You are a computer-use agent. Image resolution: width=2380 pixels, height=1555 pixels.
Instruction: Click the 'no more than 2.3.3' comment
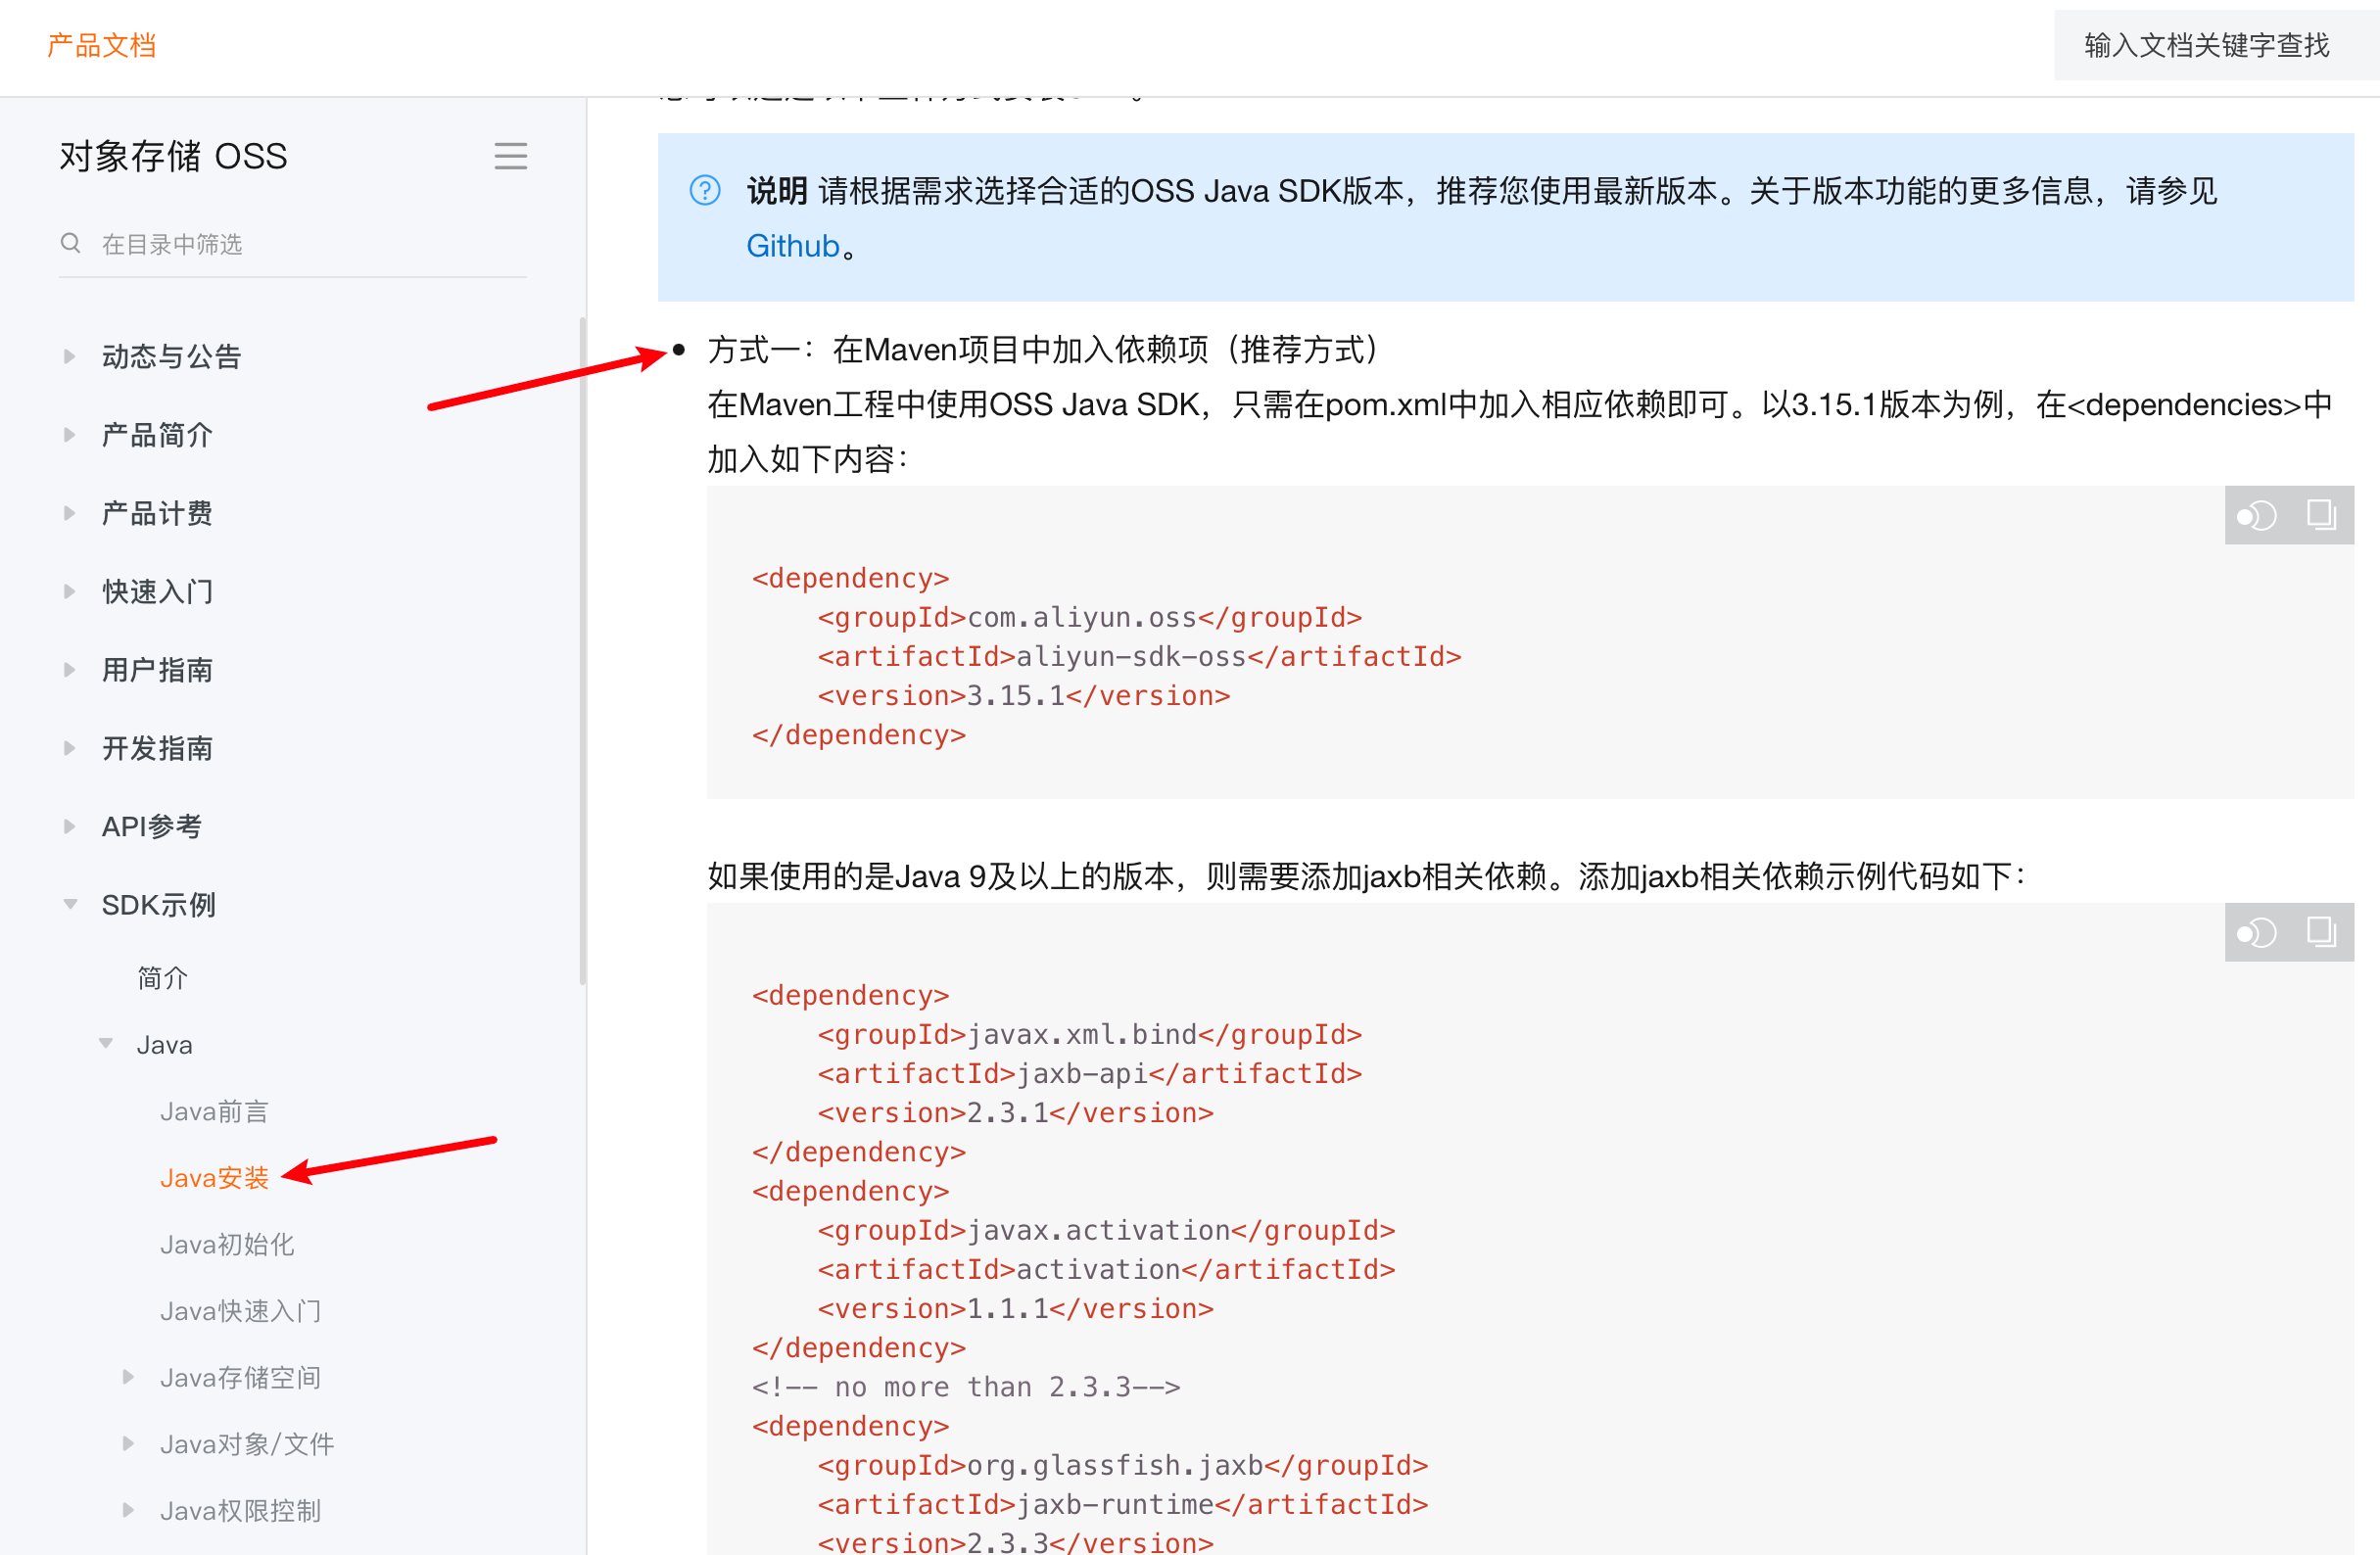[x=966, y=1388]
